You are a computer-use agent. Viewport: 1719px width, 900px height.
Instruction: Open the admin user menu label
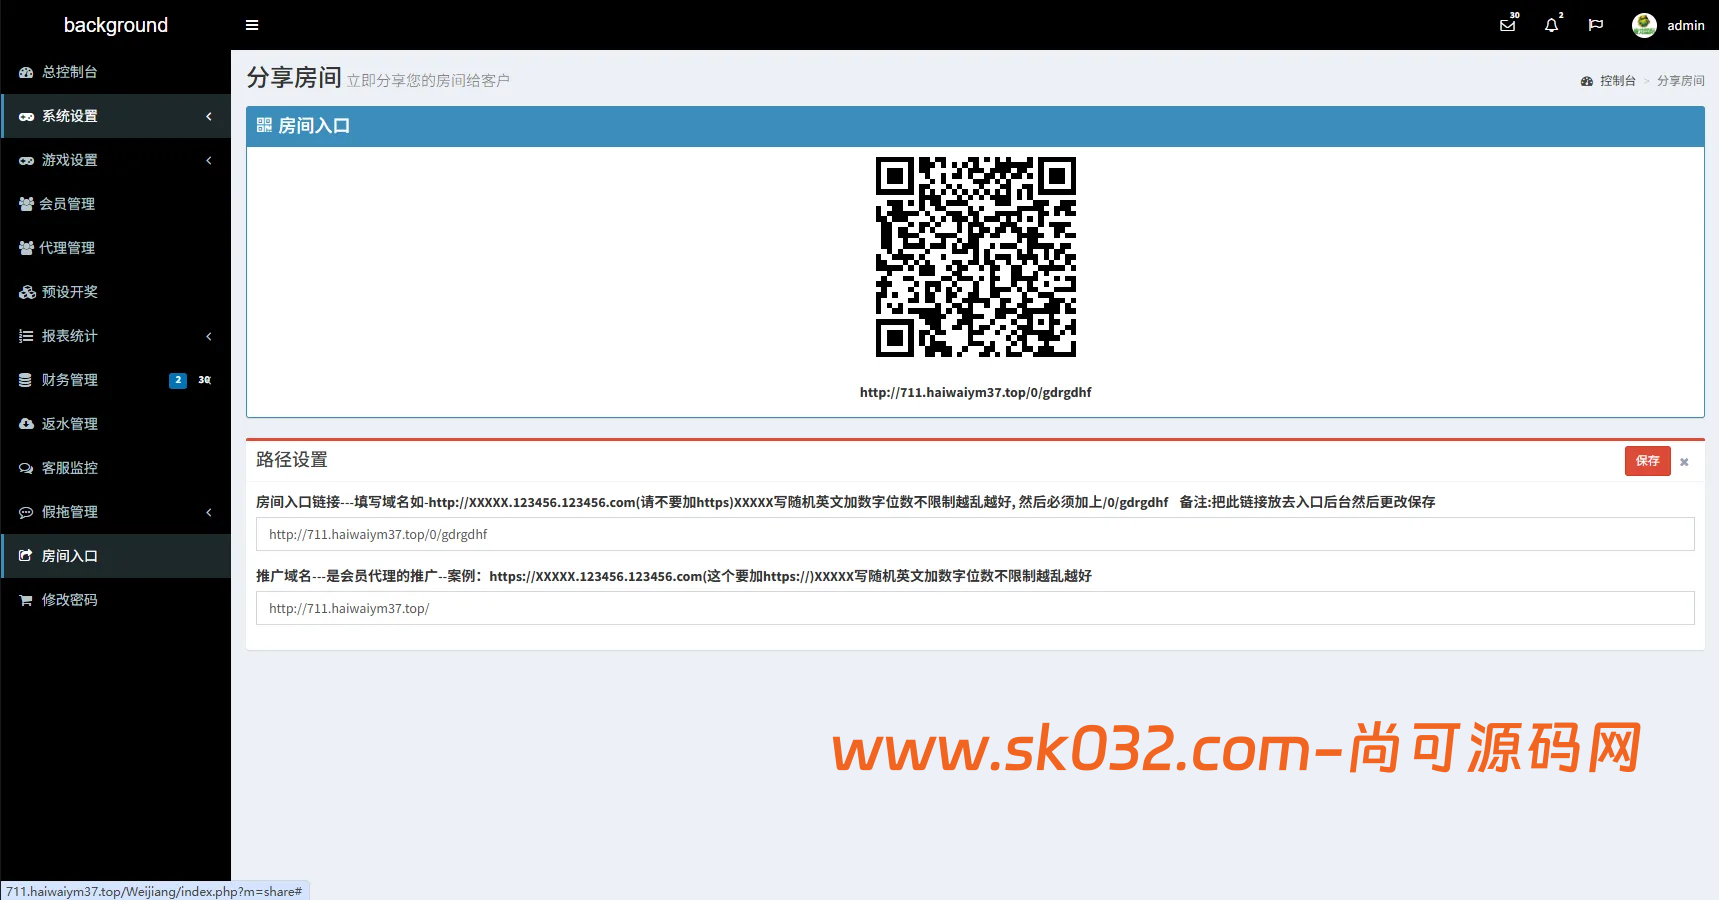point(1685,25)
